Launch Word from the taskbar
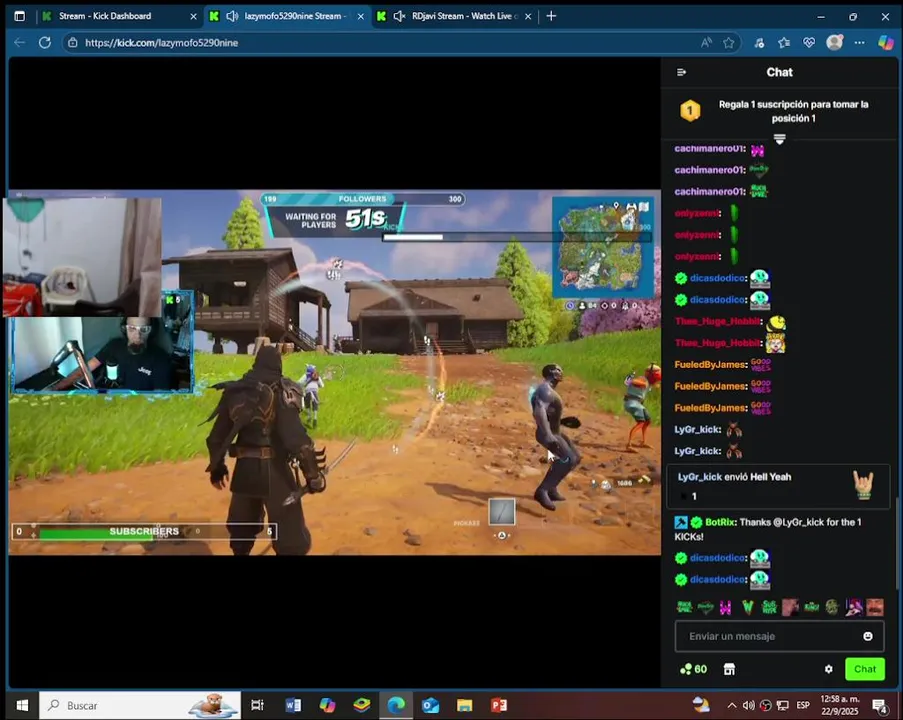Image resolution: width=903 pixels, height=720 pixels. [293, 705]
